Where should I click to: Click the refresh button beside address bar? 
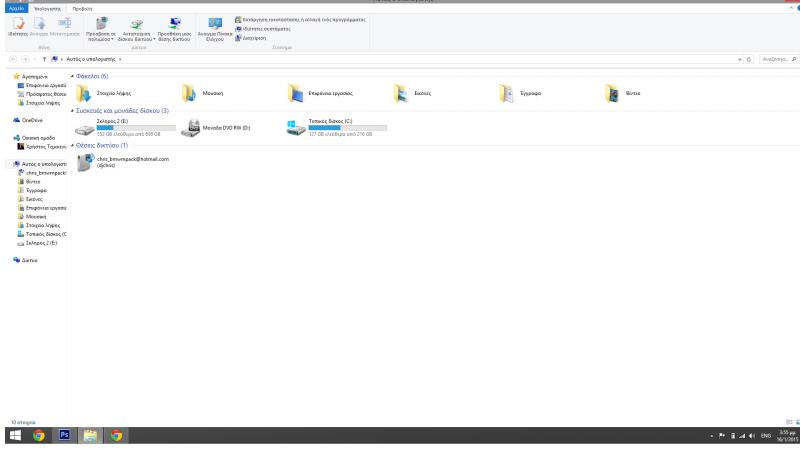tap(750, 60)
